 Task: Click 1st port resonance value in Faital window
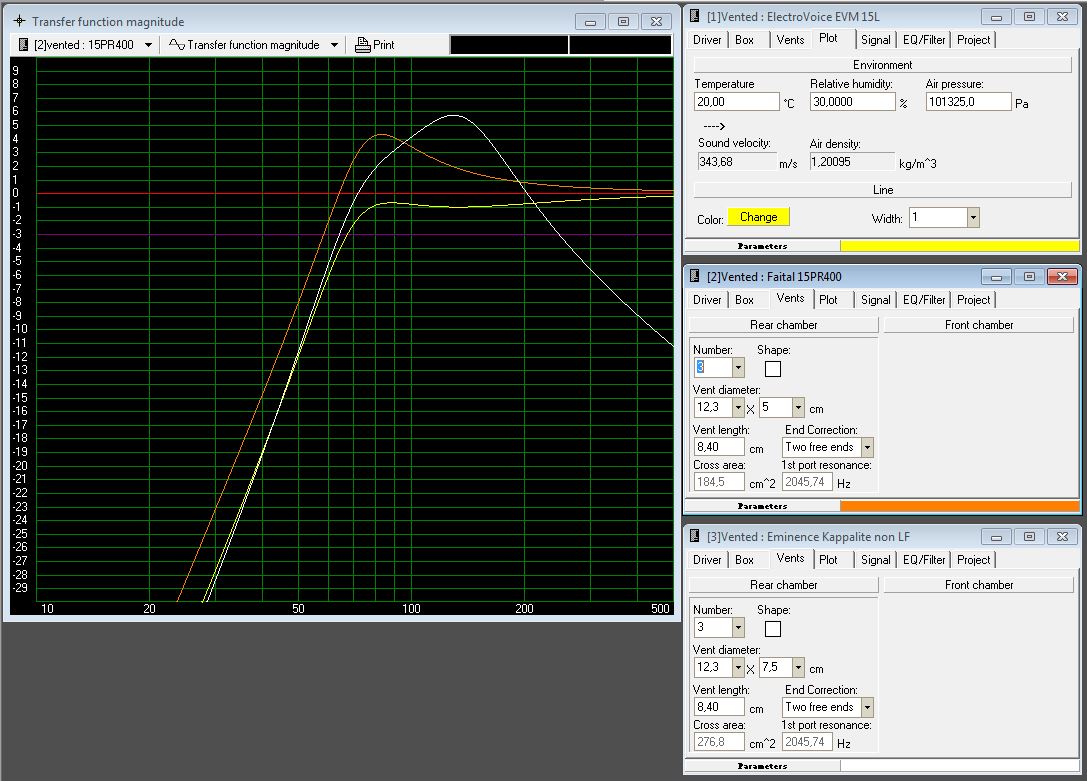coord(807,482)
